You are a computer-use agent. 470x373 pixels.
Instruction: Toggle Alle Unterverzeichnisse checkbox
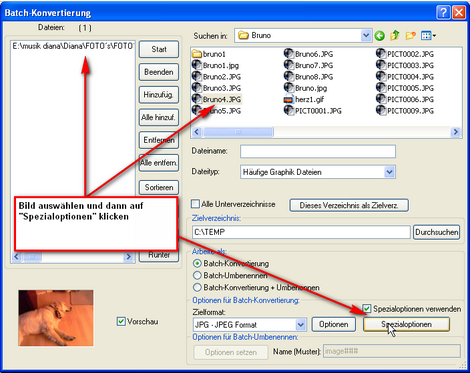[x=196, y=203]
